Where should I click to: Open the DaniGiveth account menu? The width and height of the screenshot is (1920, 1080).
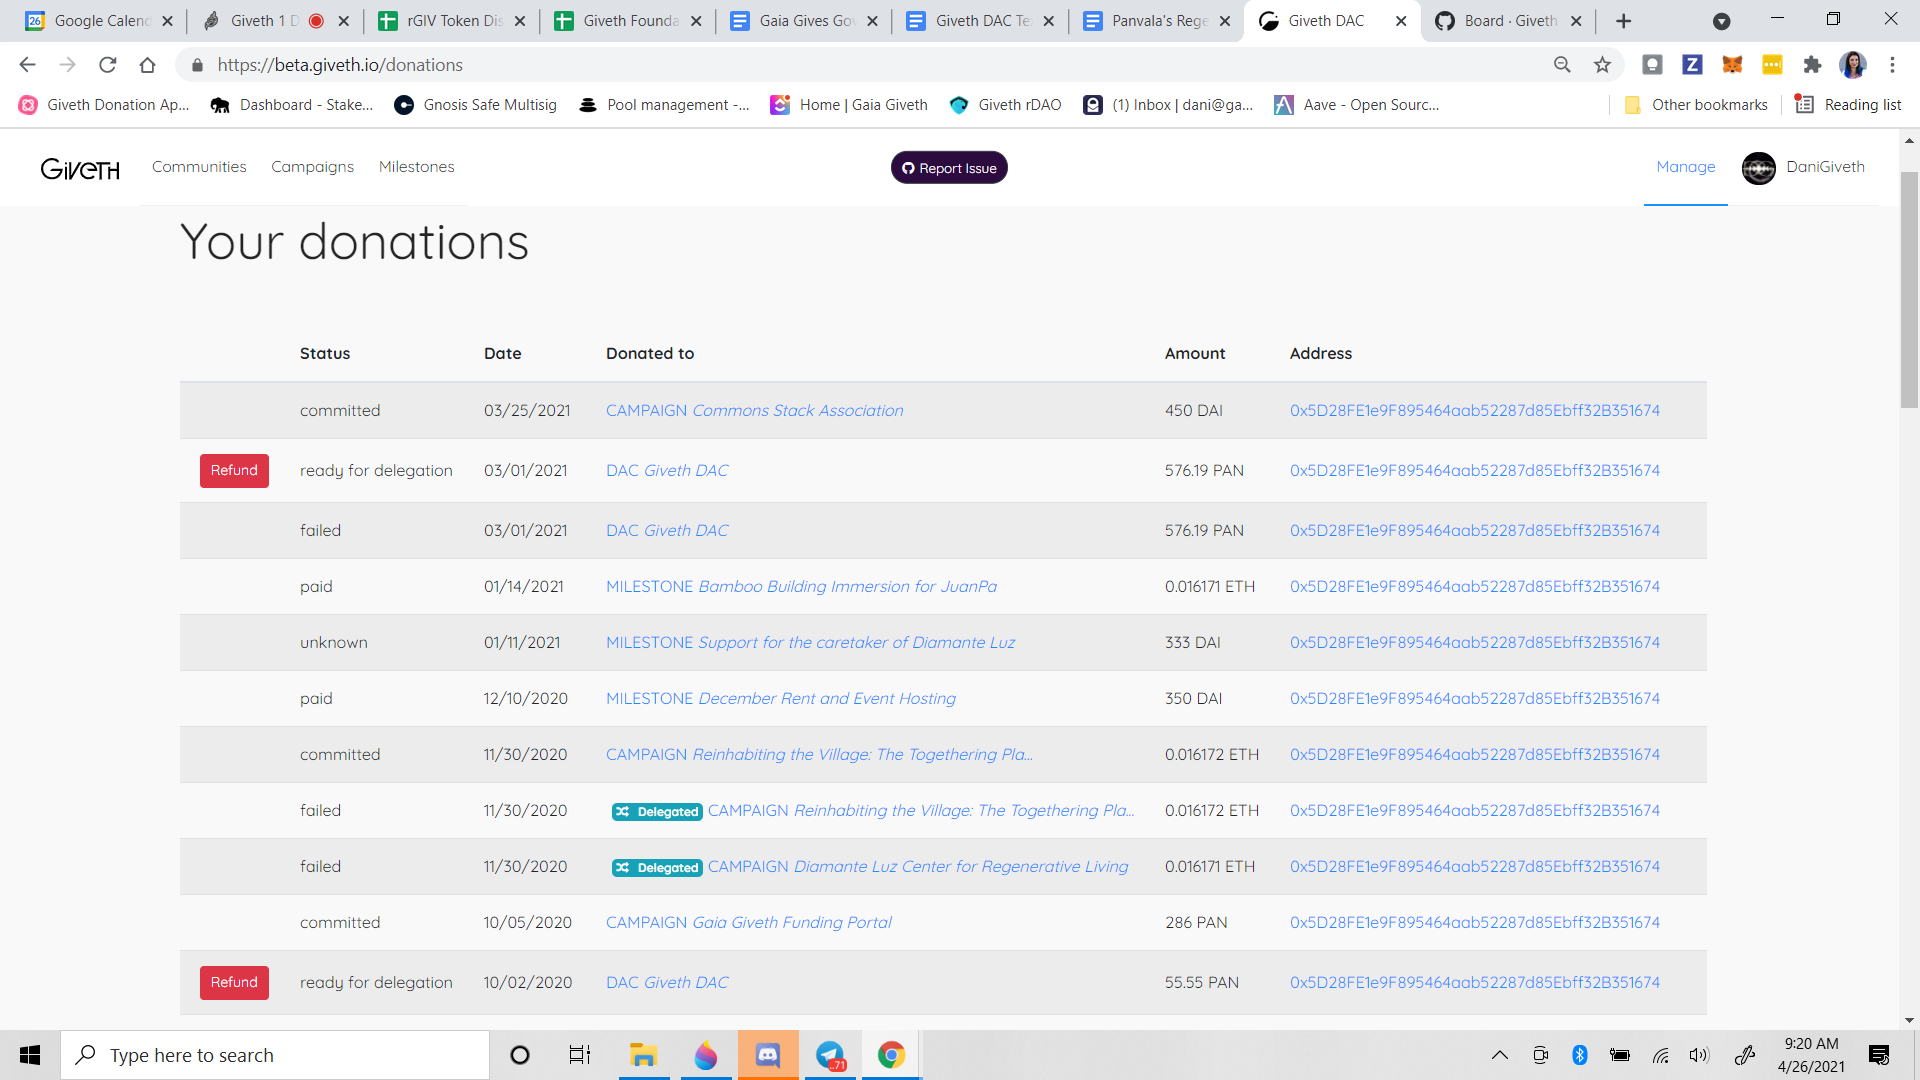point(1825,167)
